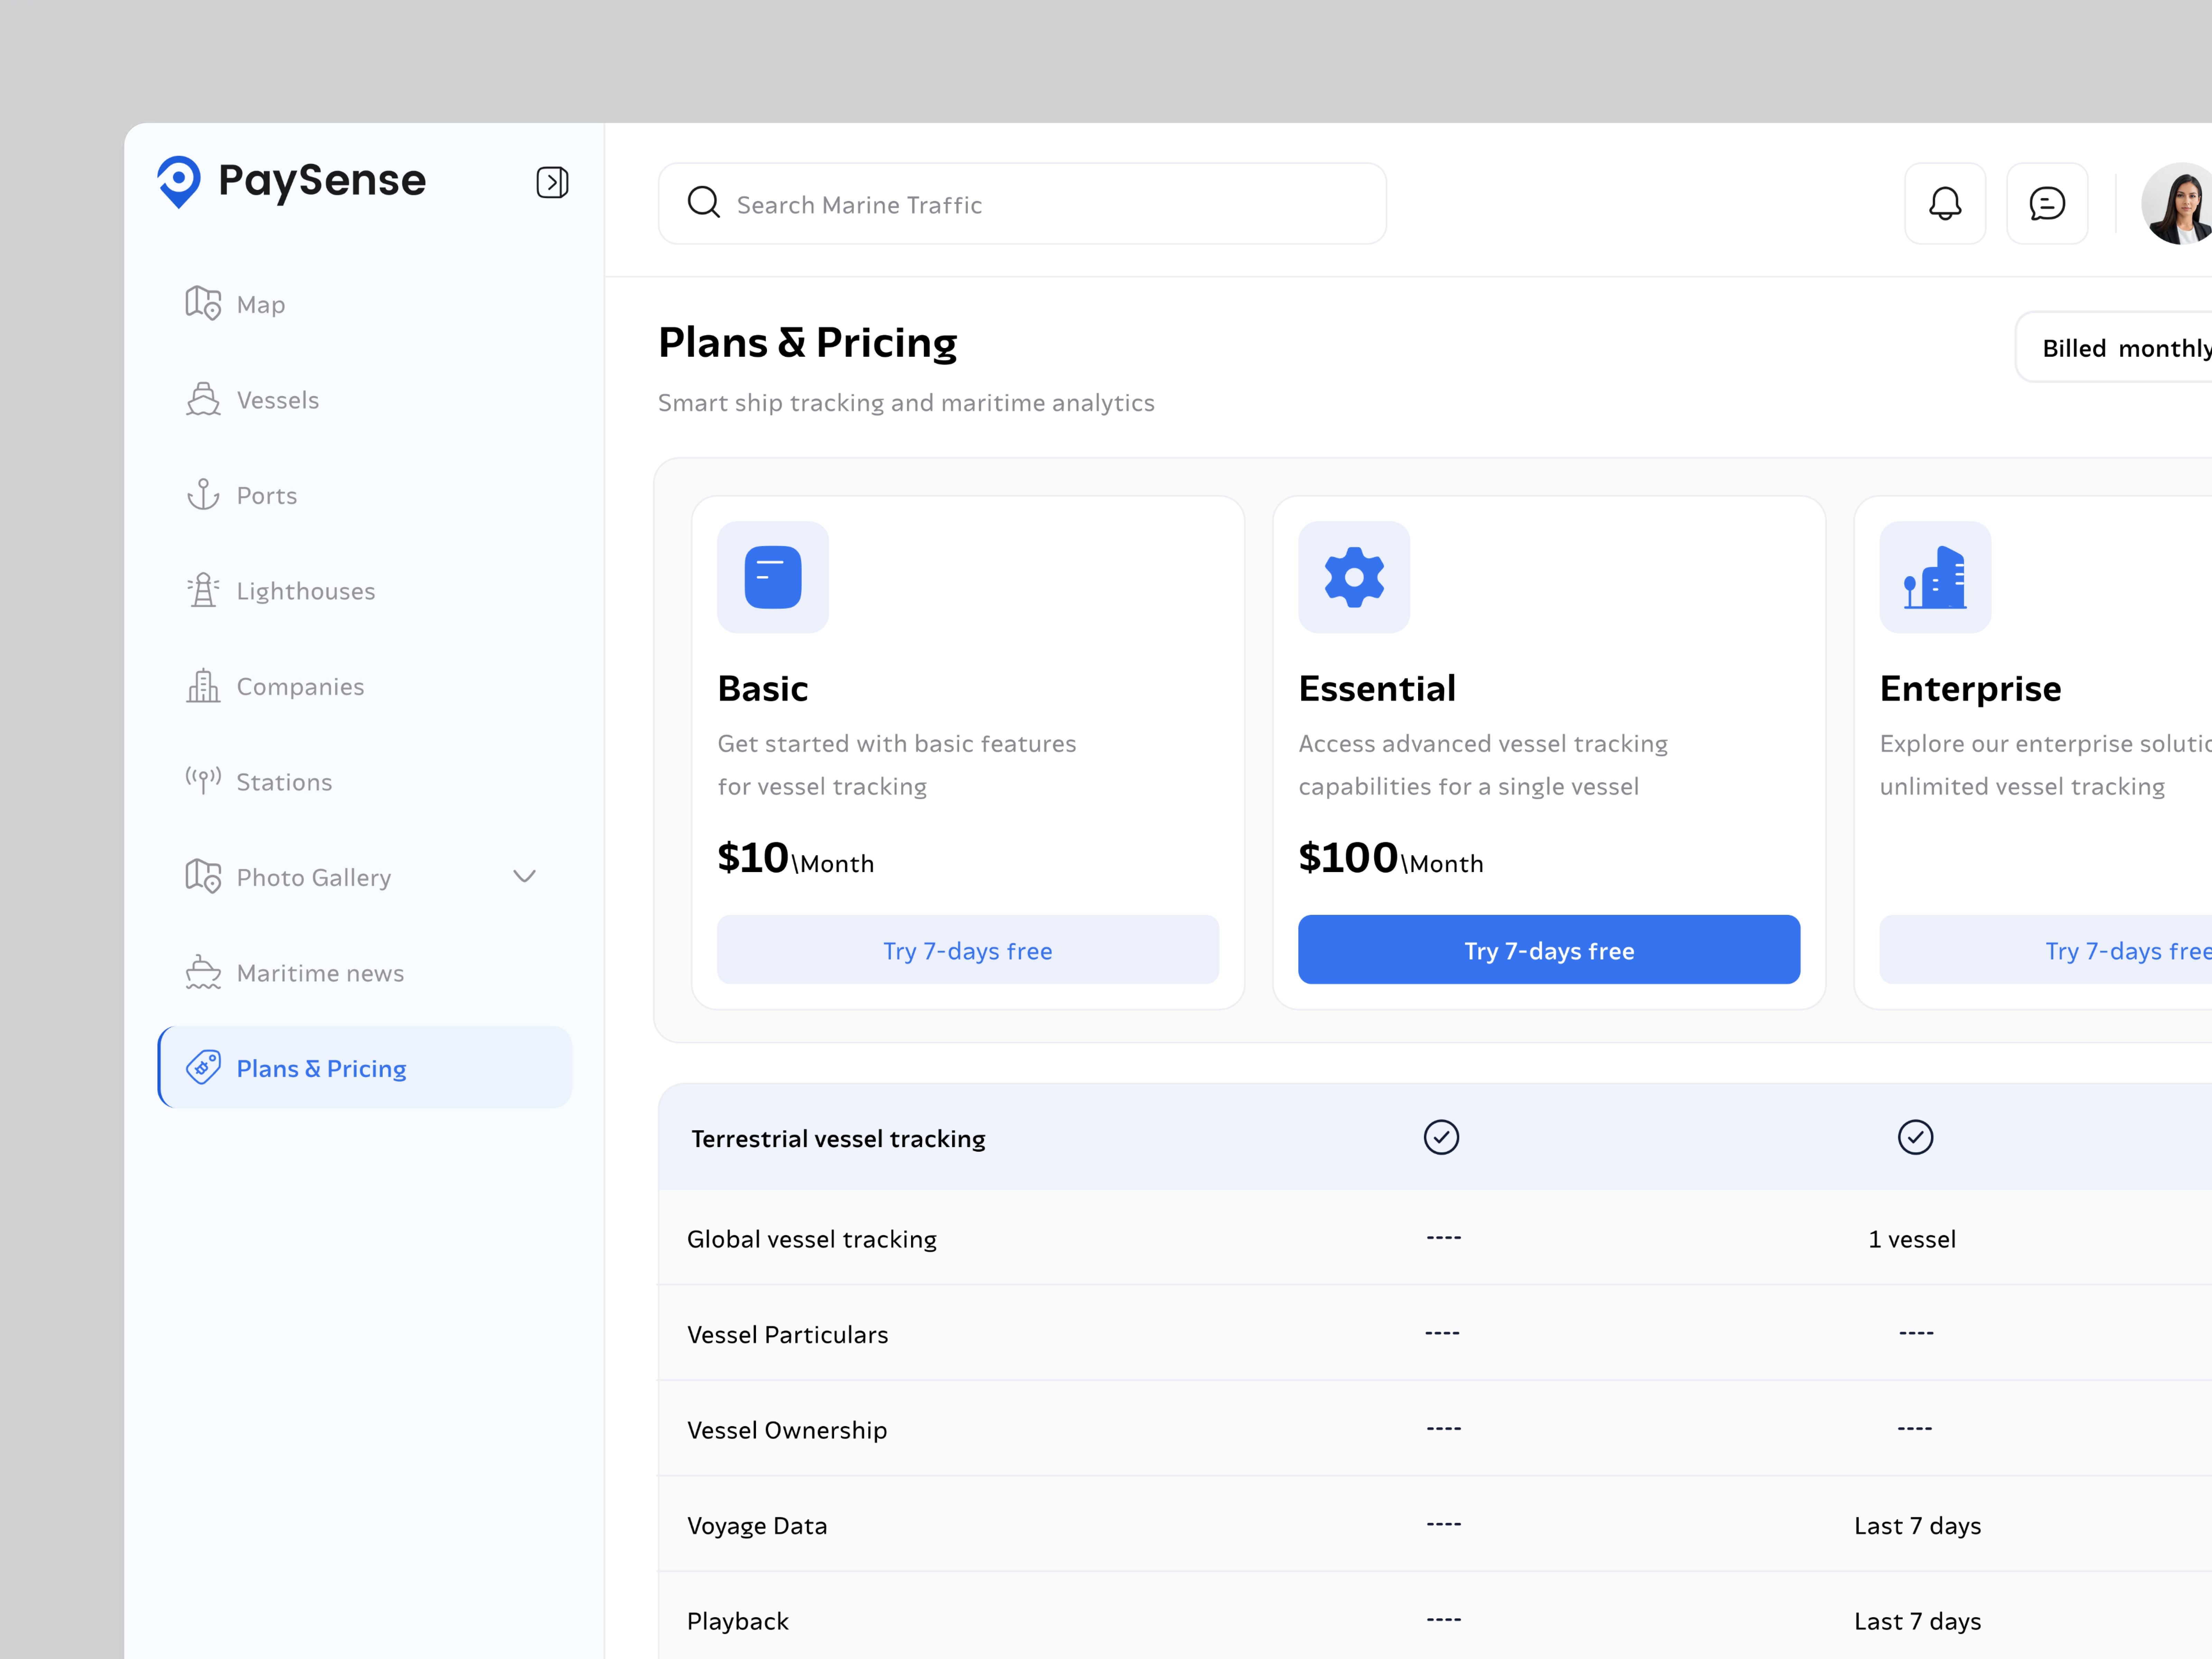Select Plans & Pricing in the sidebar
Image resolution: width=2212 pixels, height=1659 pixels.
click(x=365, y=1067)
